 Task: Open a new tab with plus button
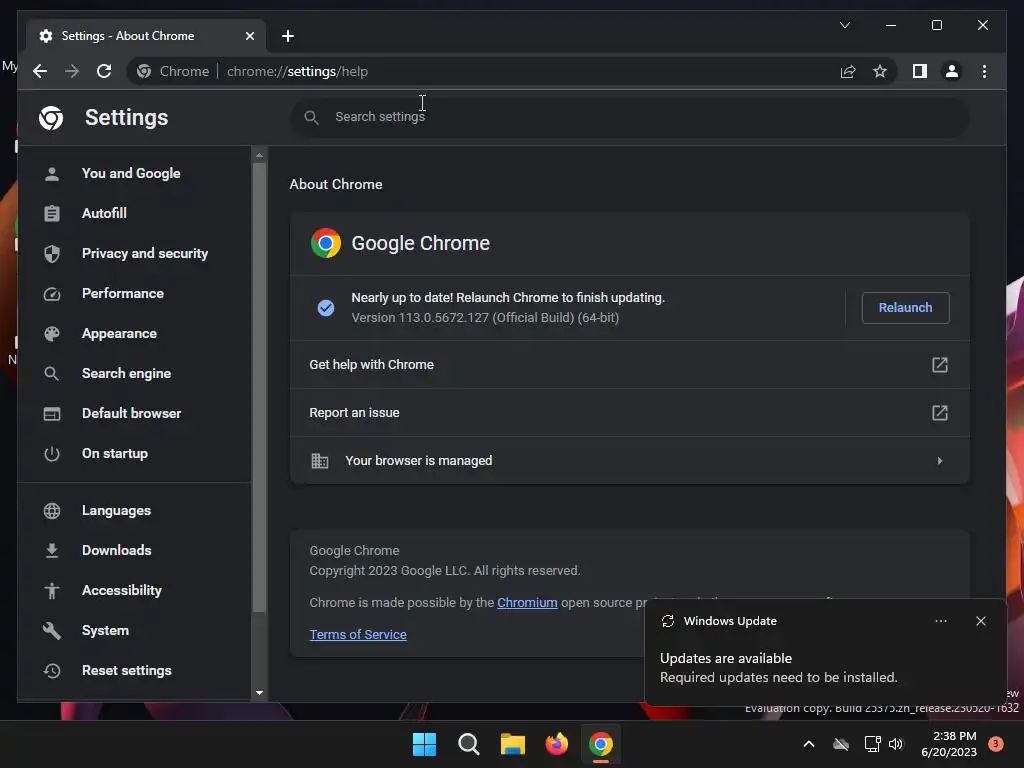click(x=288, y=36)
